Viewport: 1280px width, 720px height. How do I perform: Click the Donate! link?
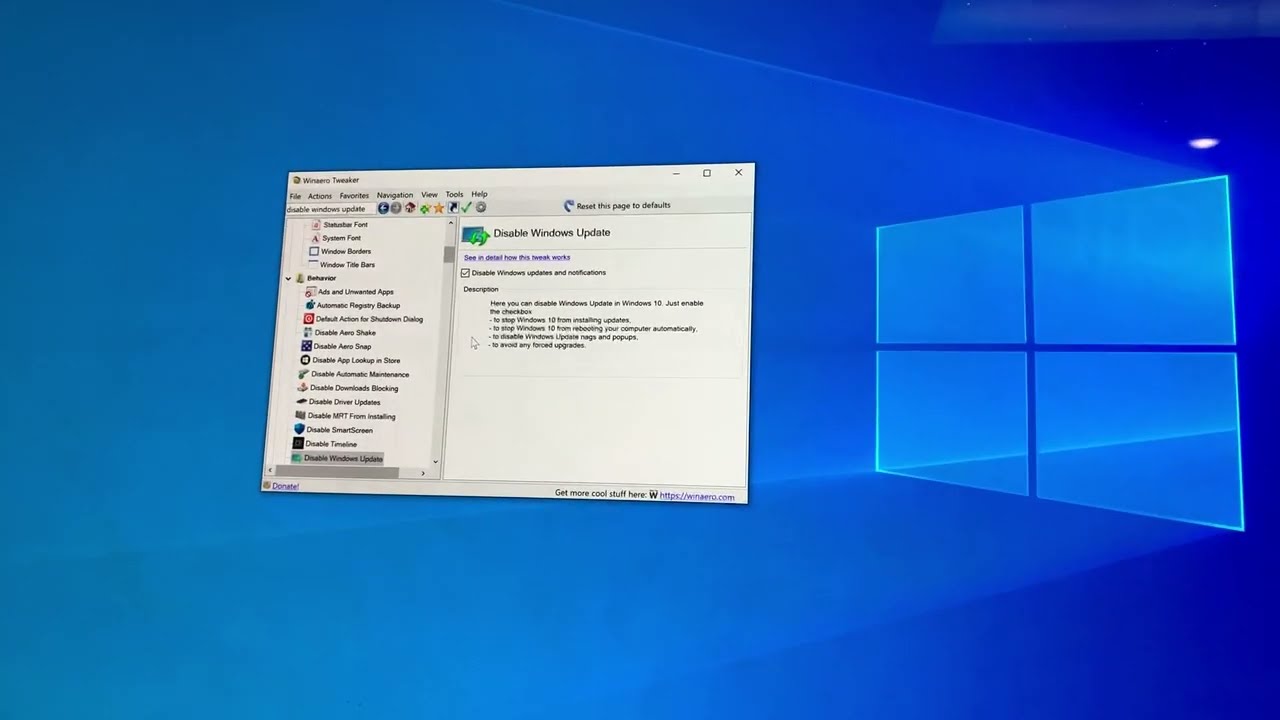click(285, 486)
